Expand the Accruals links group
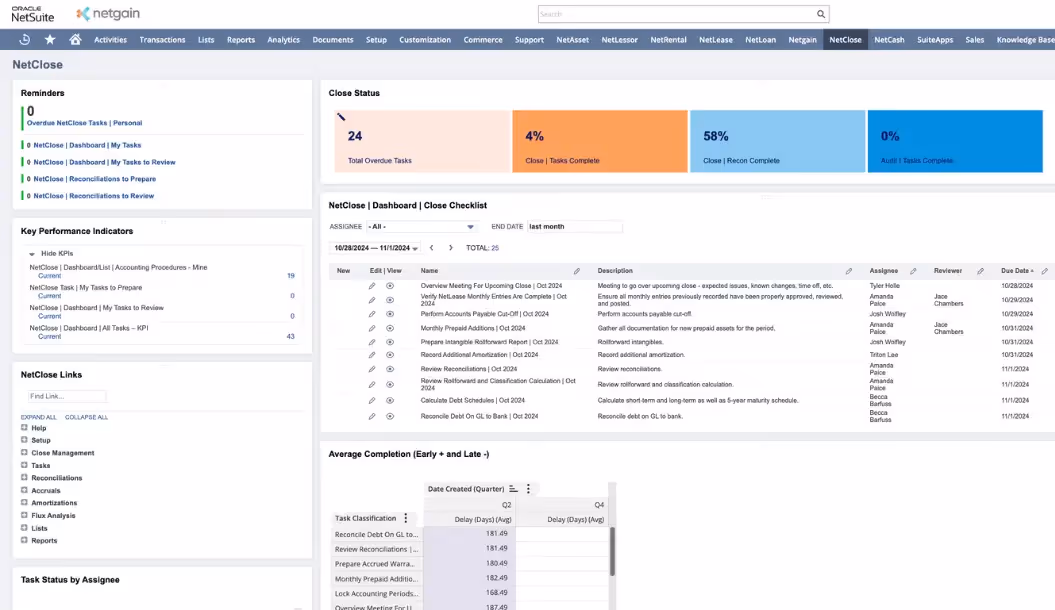 24,490
